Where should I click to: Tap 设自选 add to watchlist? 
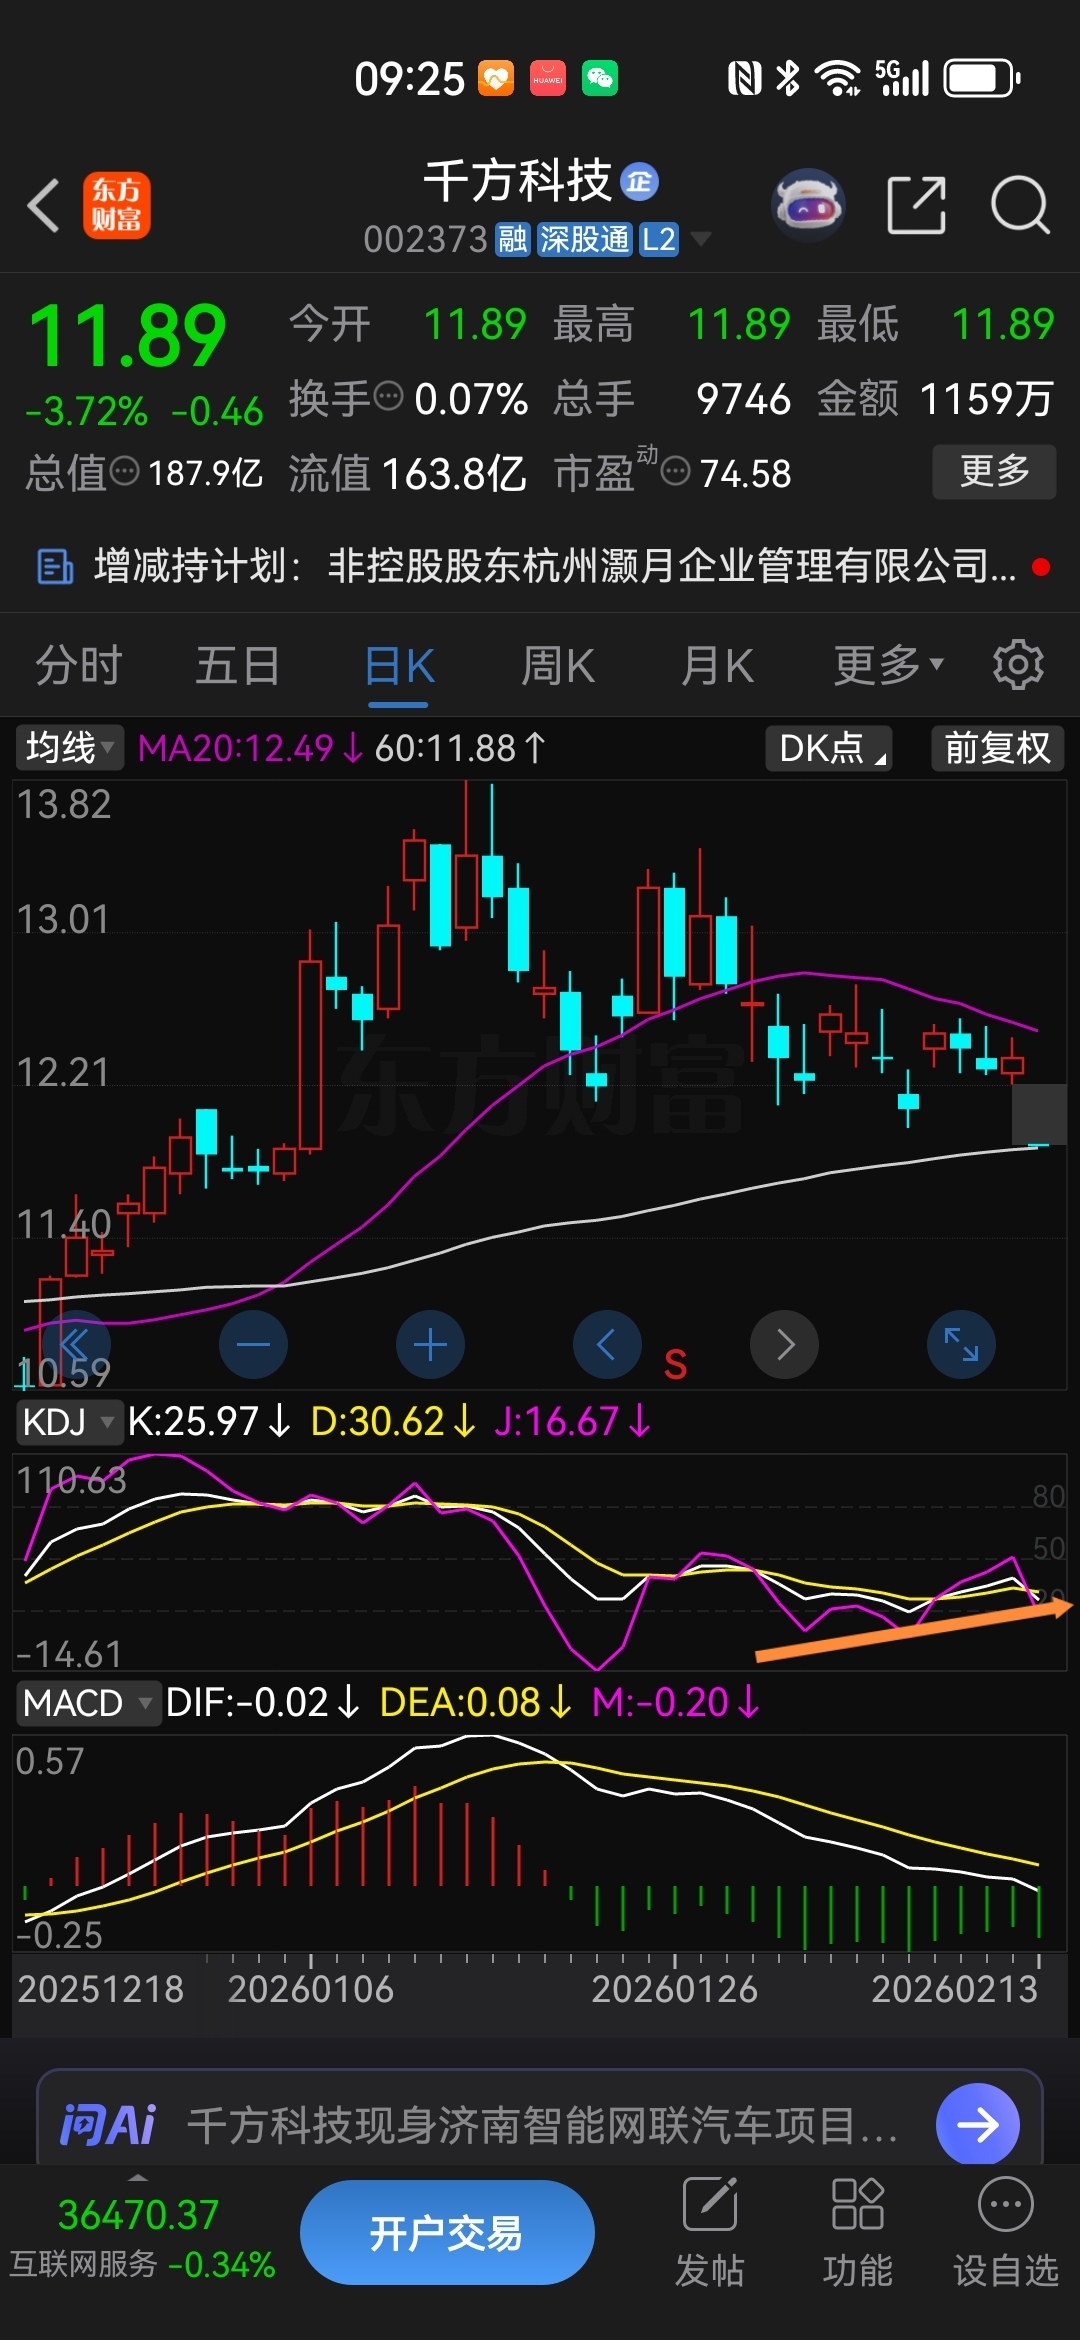pos(1005,2232)
